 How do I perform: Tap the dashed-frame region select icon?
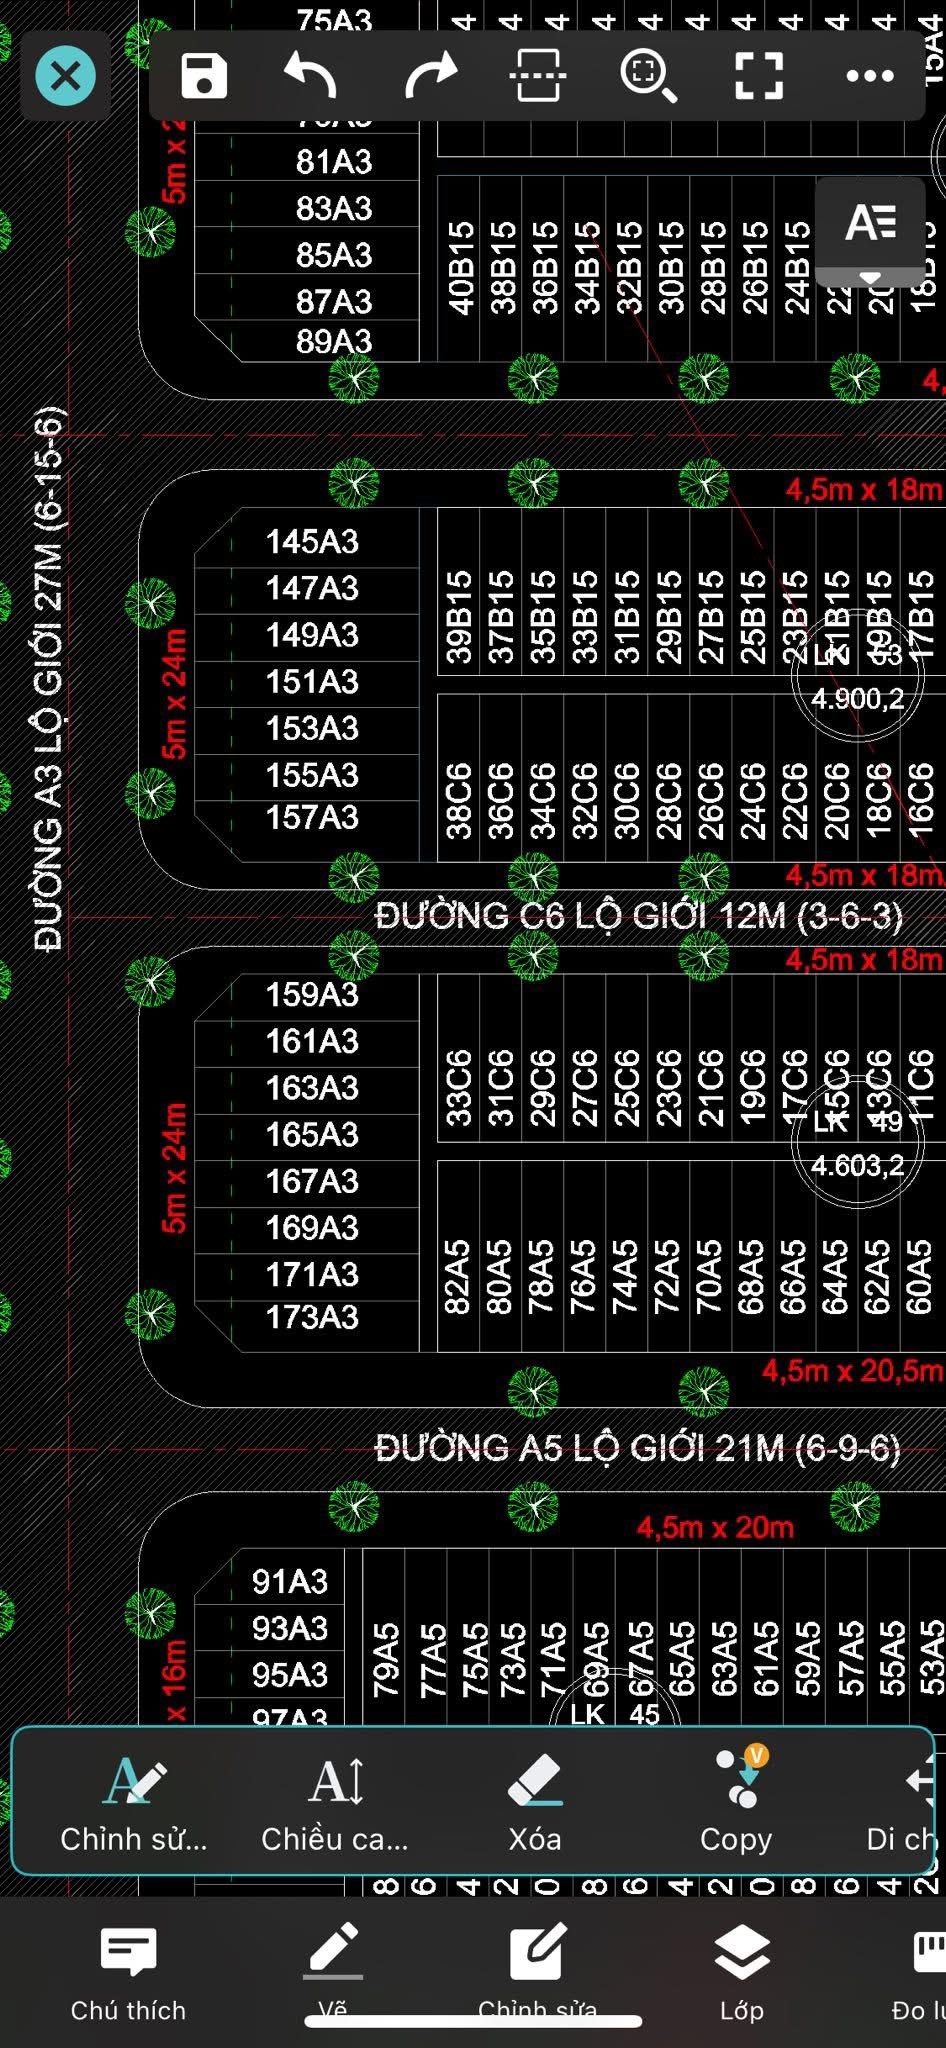point(538,76)
